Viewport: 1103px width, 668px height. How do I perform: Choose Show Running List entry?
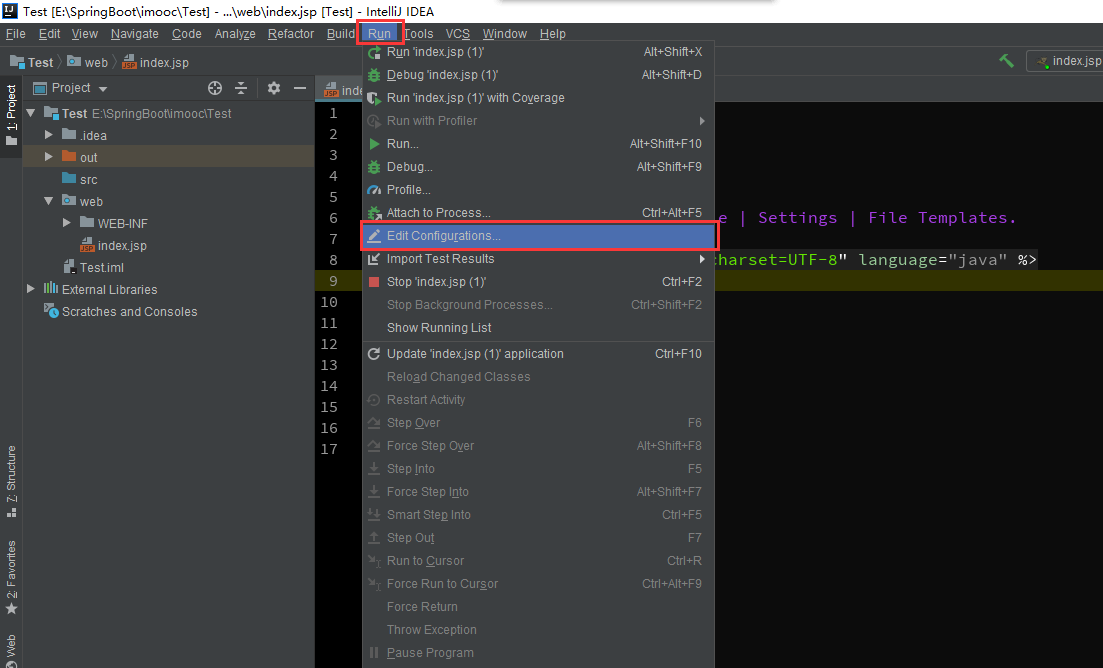[x=539, y=328]
